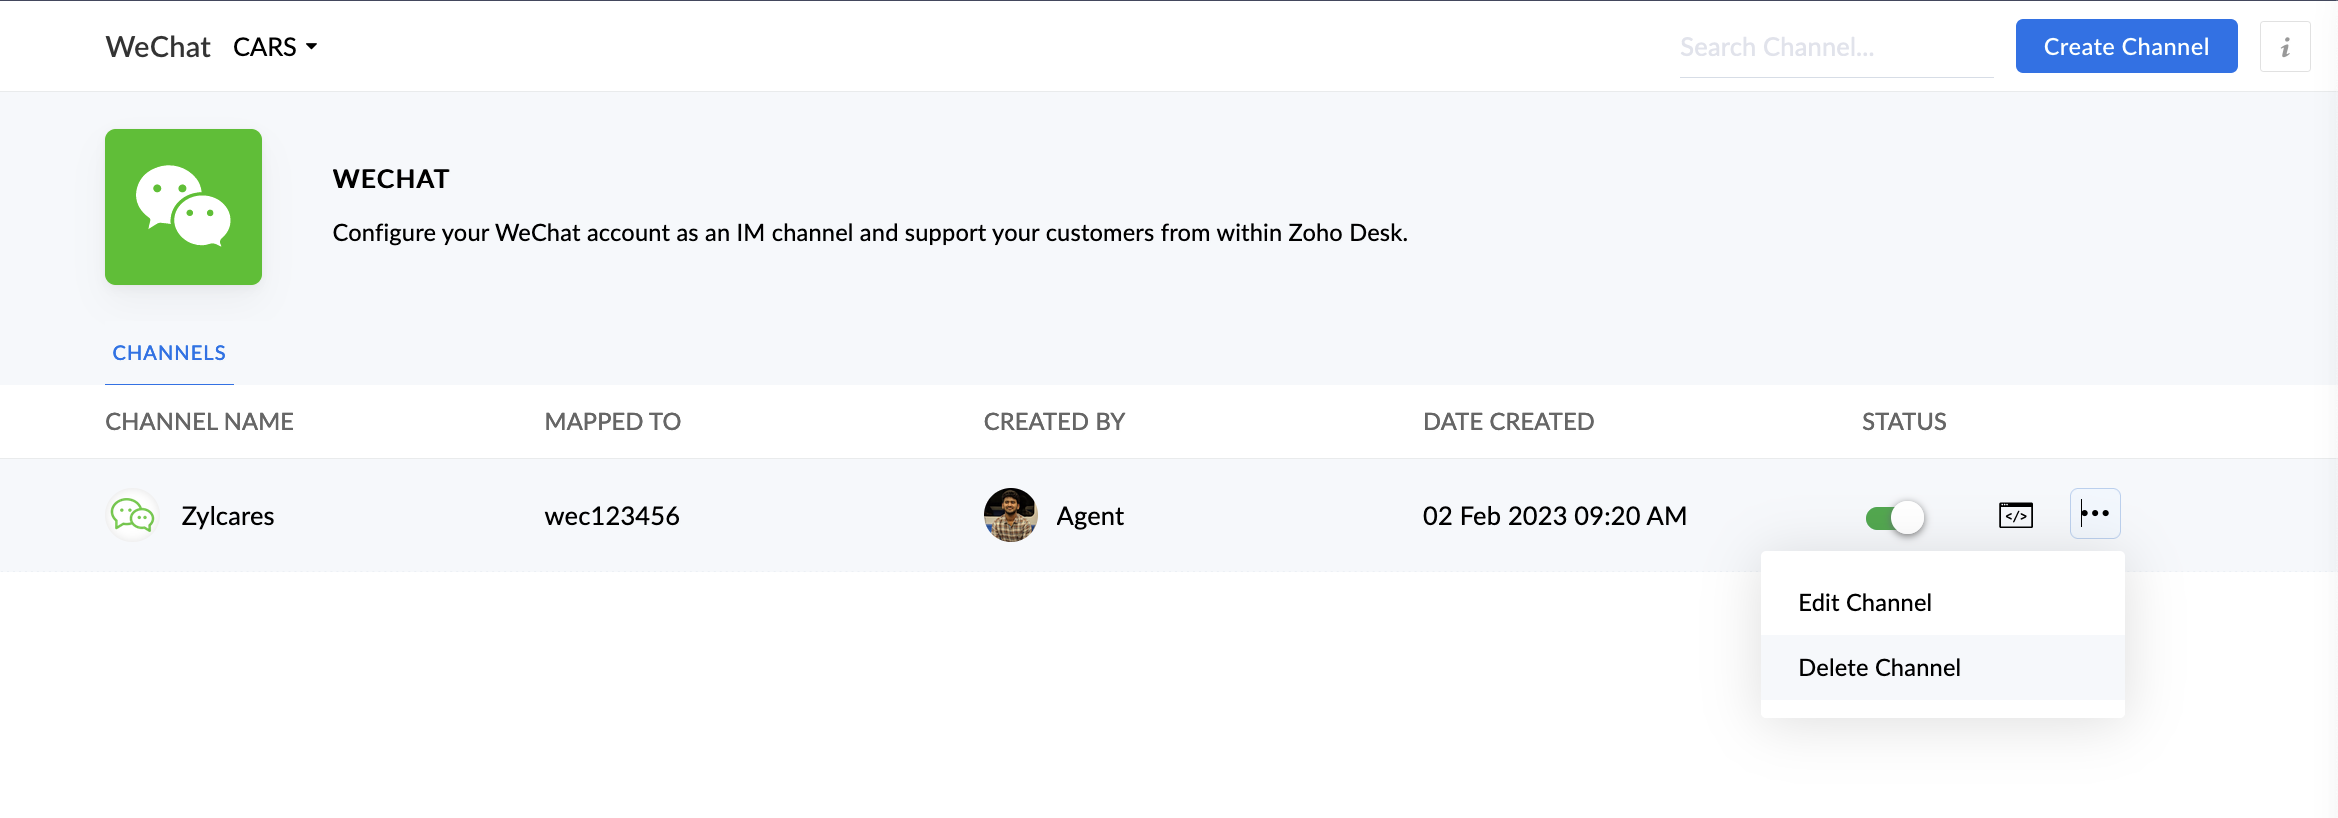Click the MAPPED TO column header

point(612,422)
